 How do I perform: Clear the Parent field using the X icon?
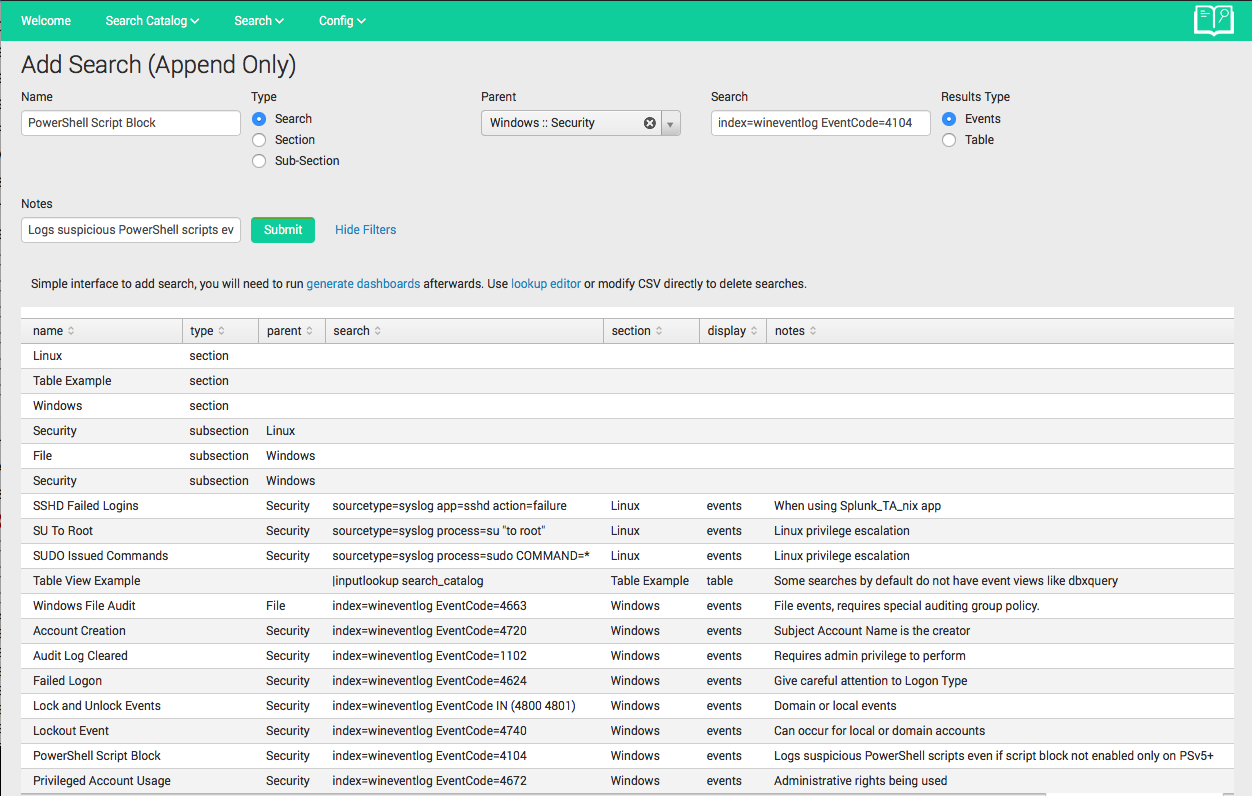pyautogui.click(x=649, y=123)
